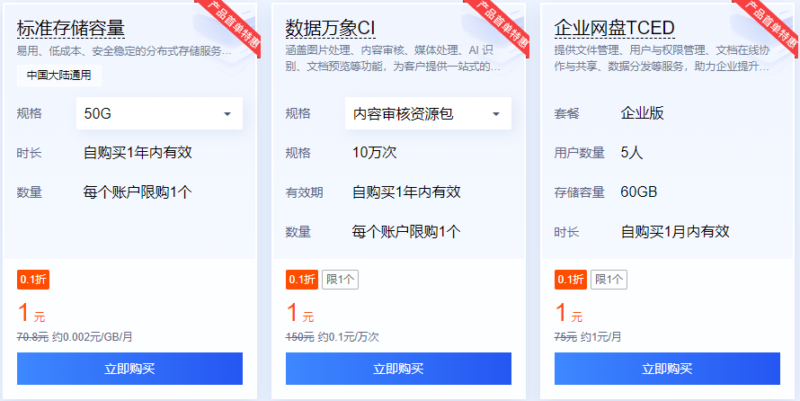The height and width of the screenshot is (401, 800).
Task: Click the 10万次 specification value
Action: (374, 153)
